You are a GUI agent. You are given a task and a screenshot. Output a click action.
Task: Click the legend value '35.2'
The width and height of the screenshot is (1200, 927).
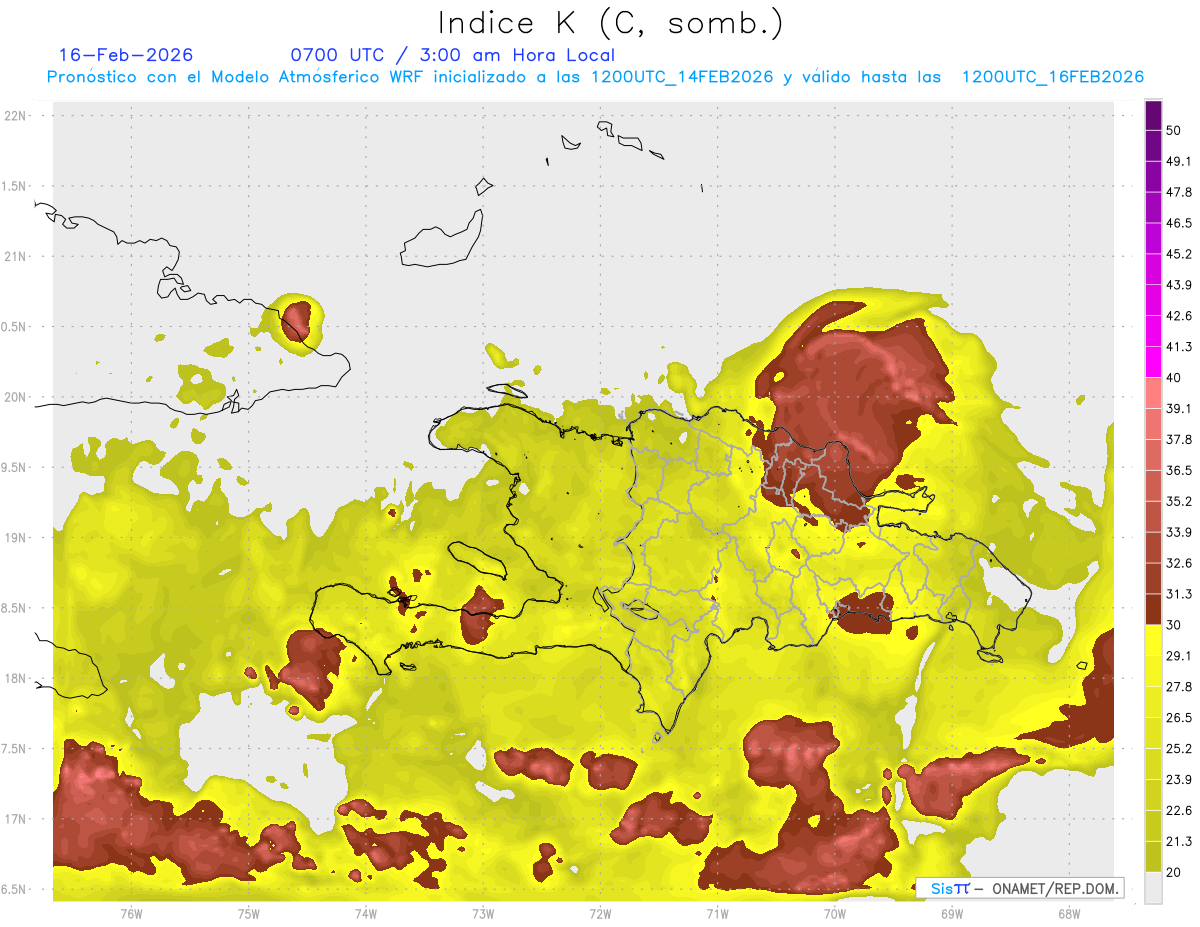[1179, 501]
